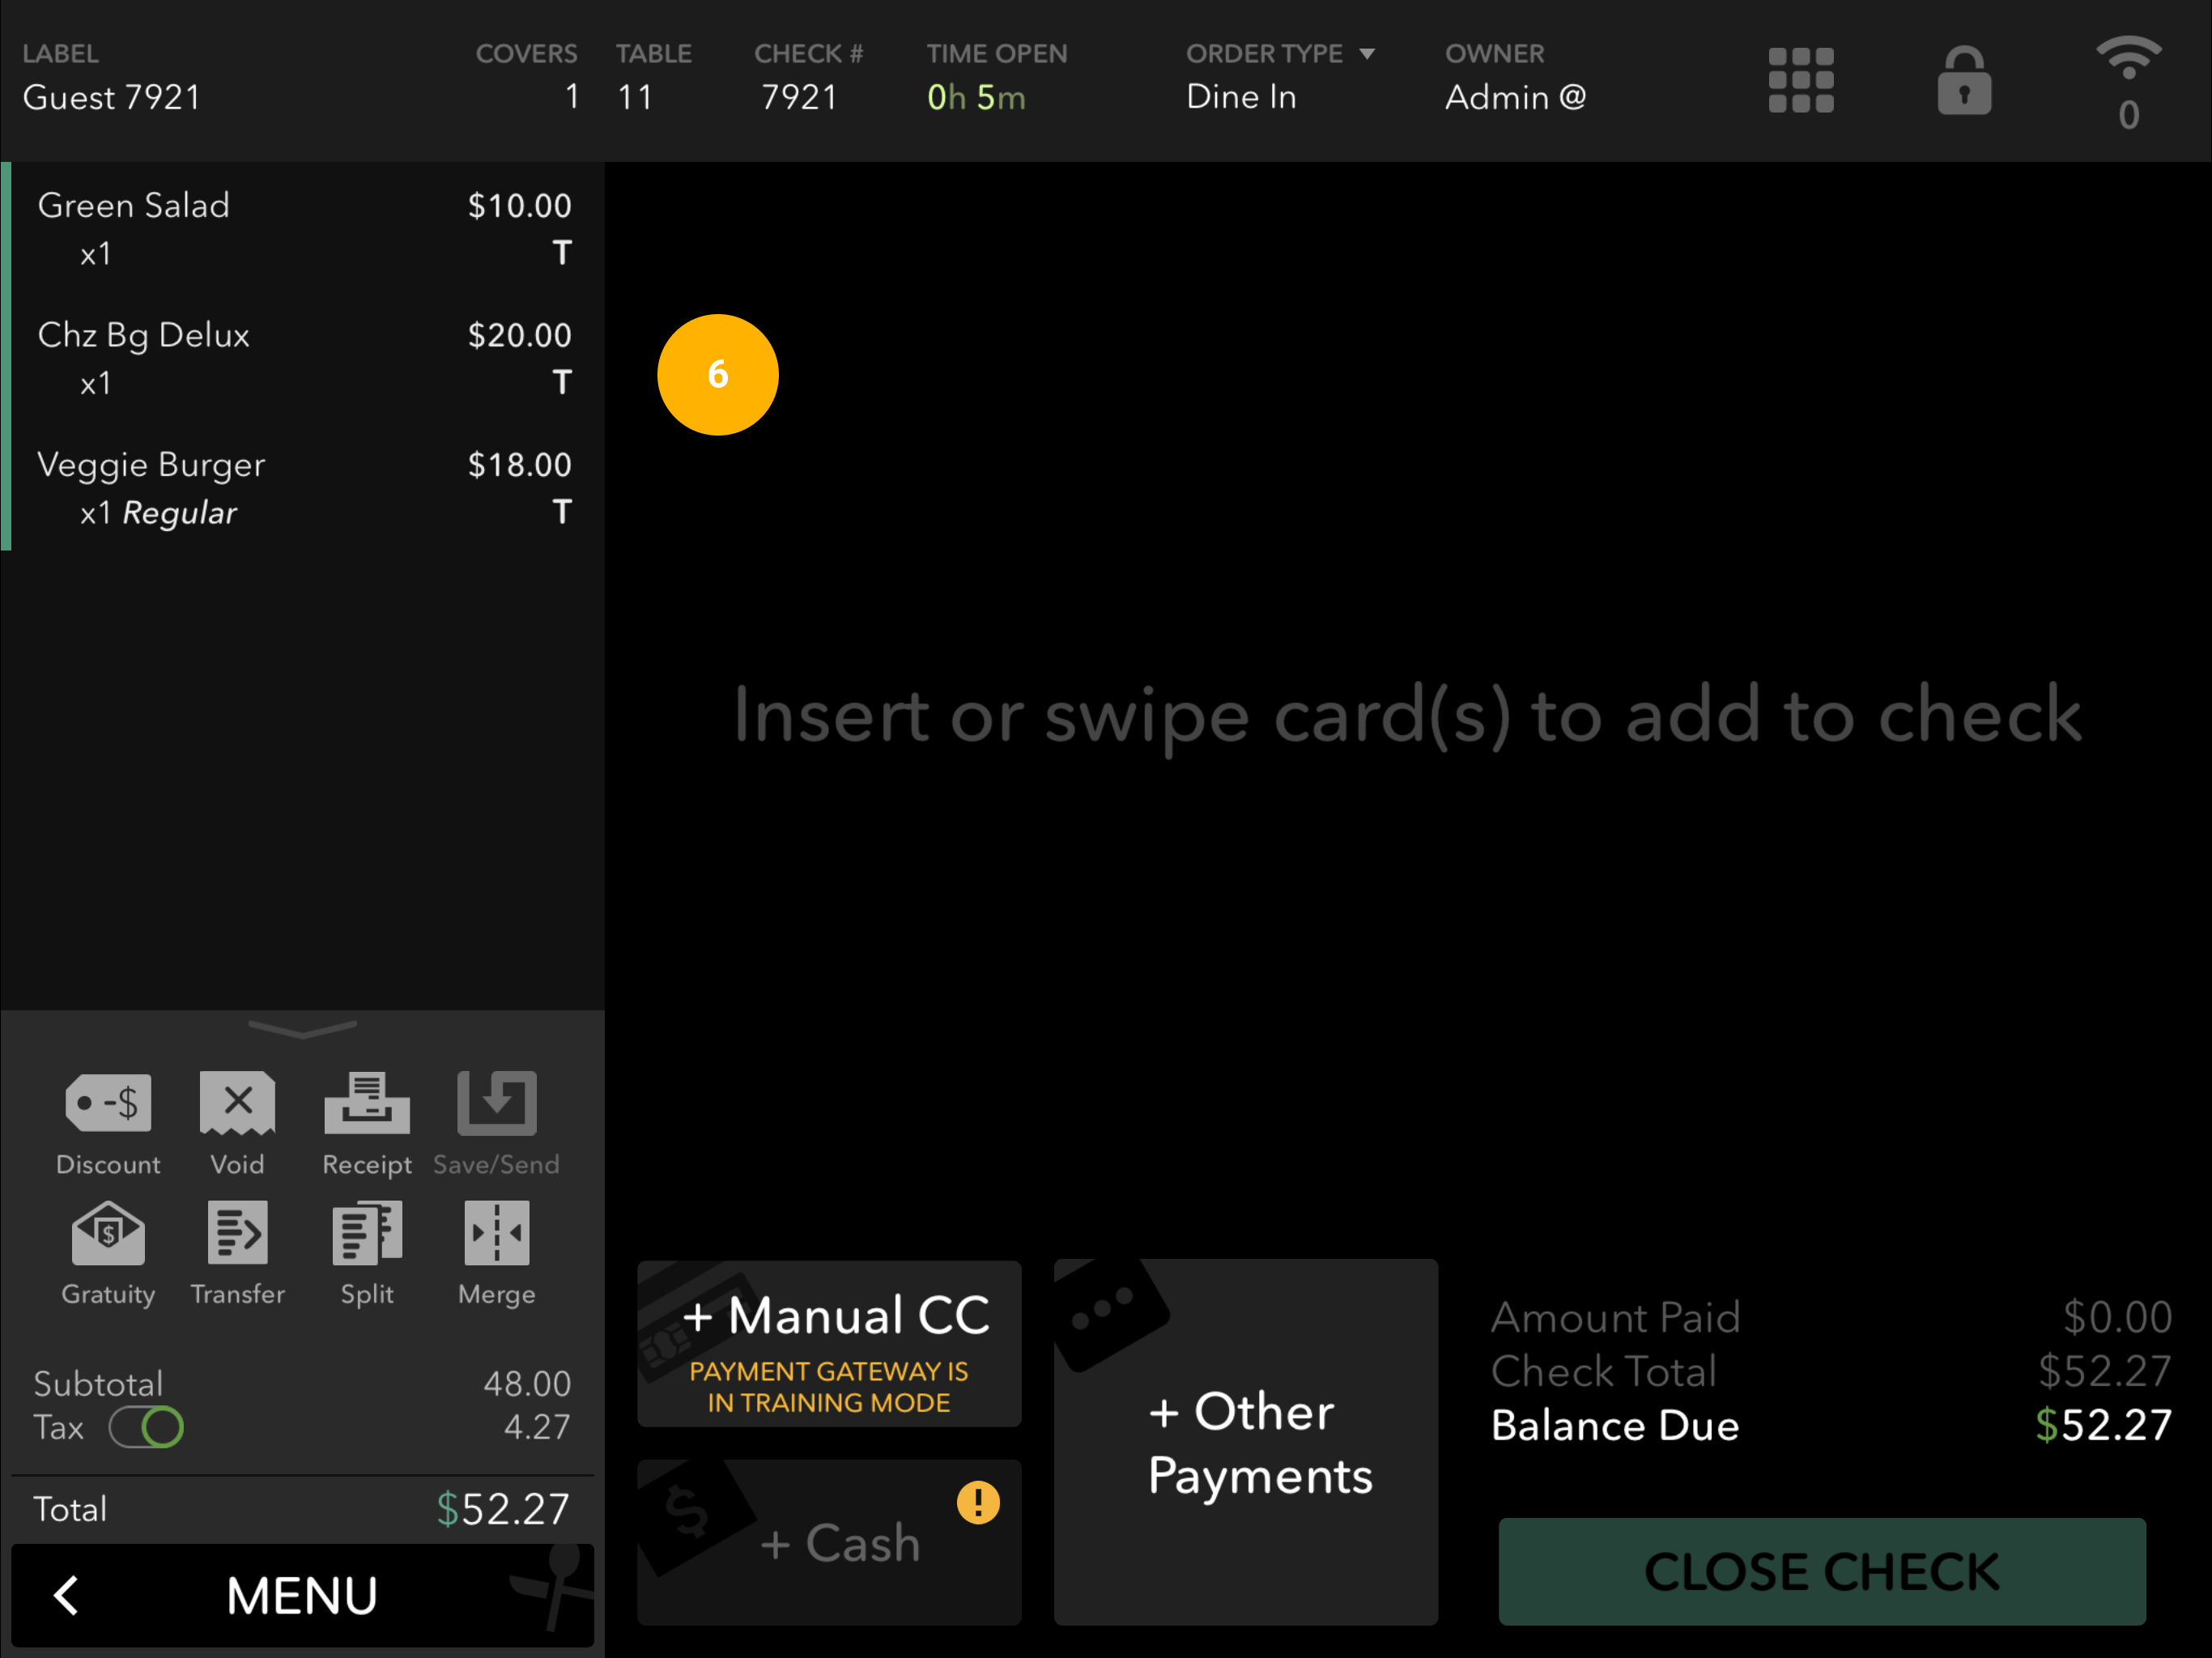Image resolution: width=2212 pixels, height=1658 pixels.
Task: Tap the Green Salad $10.00 price
Action: [x=520, y=206]
